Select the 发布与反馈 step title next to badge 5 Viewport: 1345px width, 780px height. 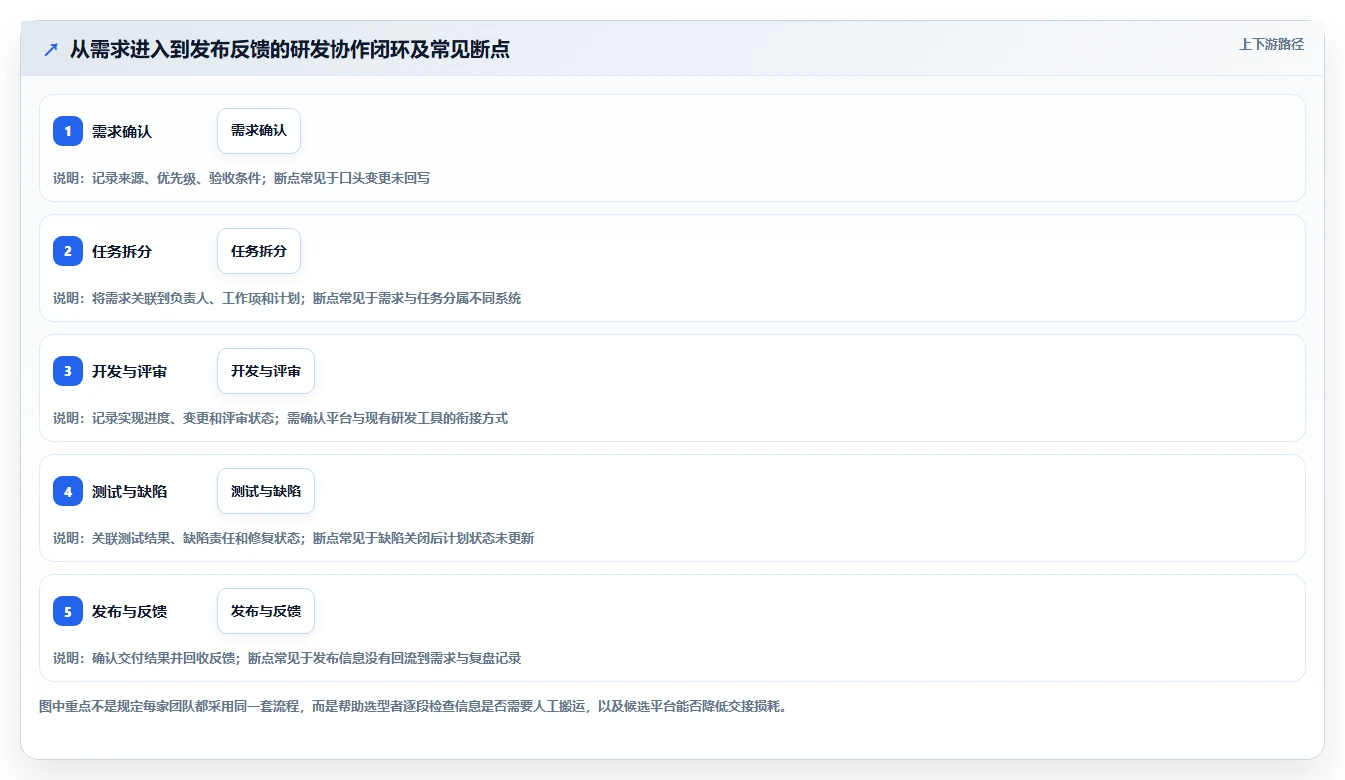pos(129,611)
